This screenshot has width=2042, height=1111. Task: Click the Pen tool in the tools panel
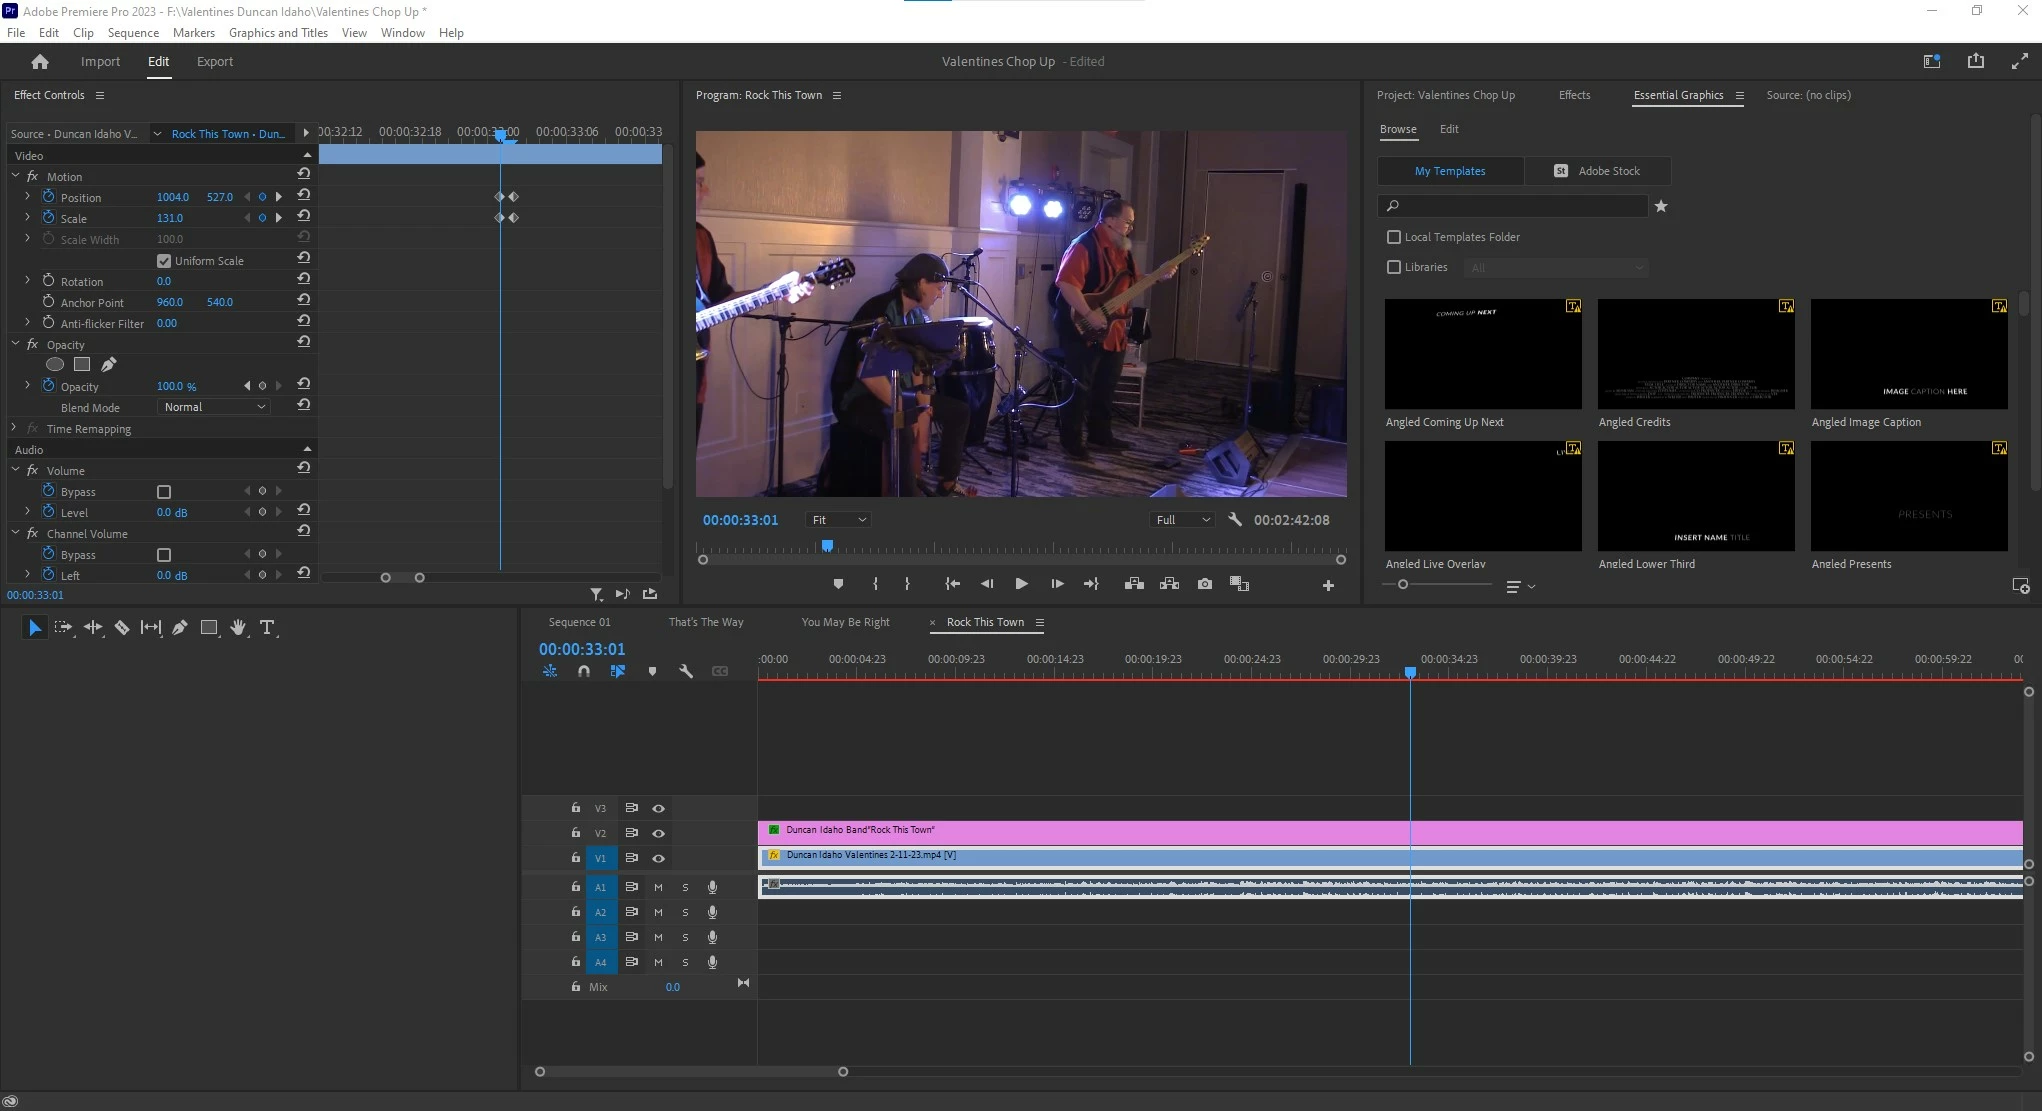180,627
